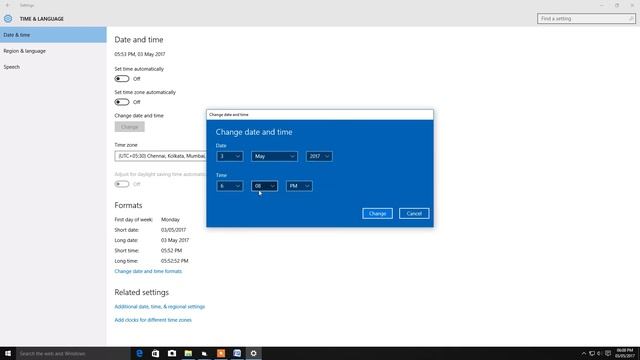This screenshot has width=640, height=360.
Task: Open the month dropdown showing May
Action: click(274, 156)
